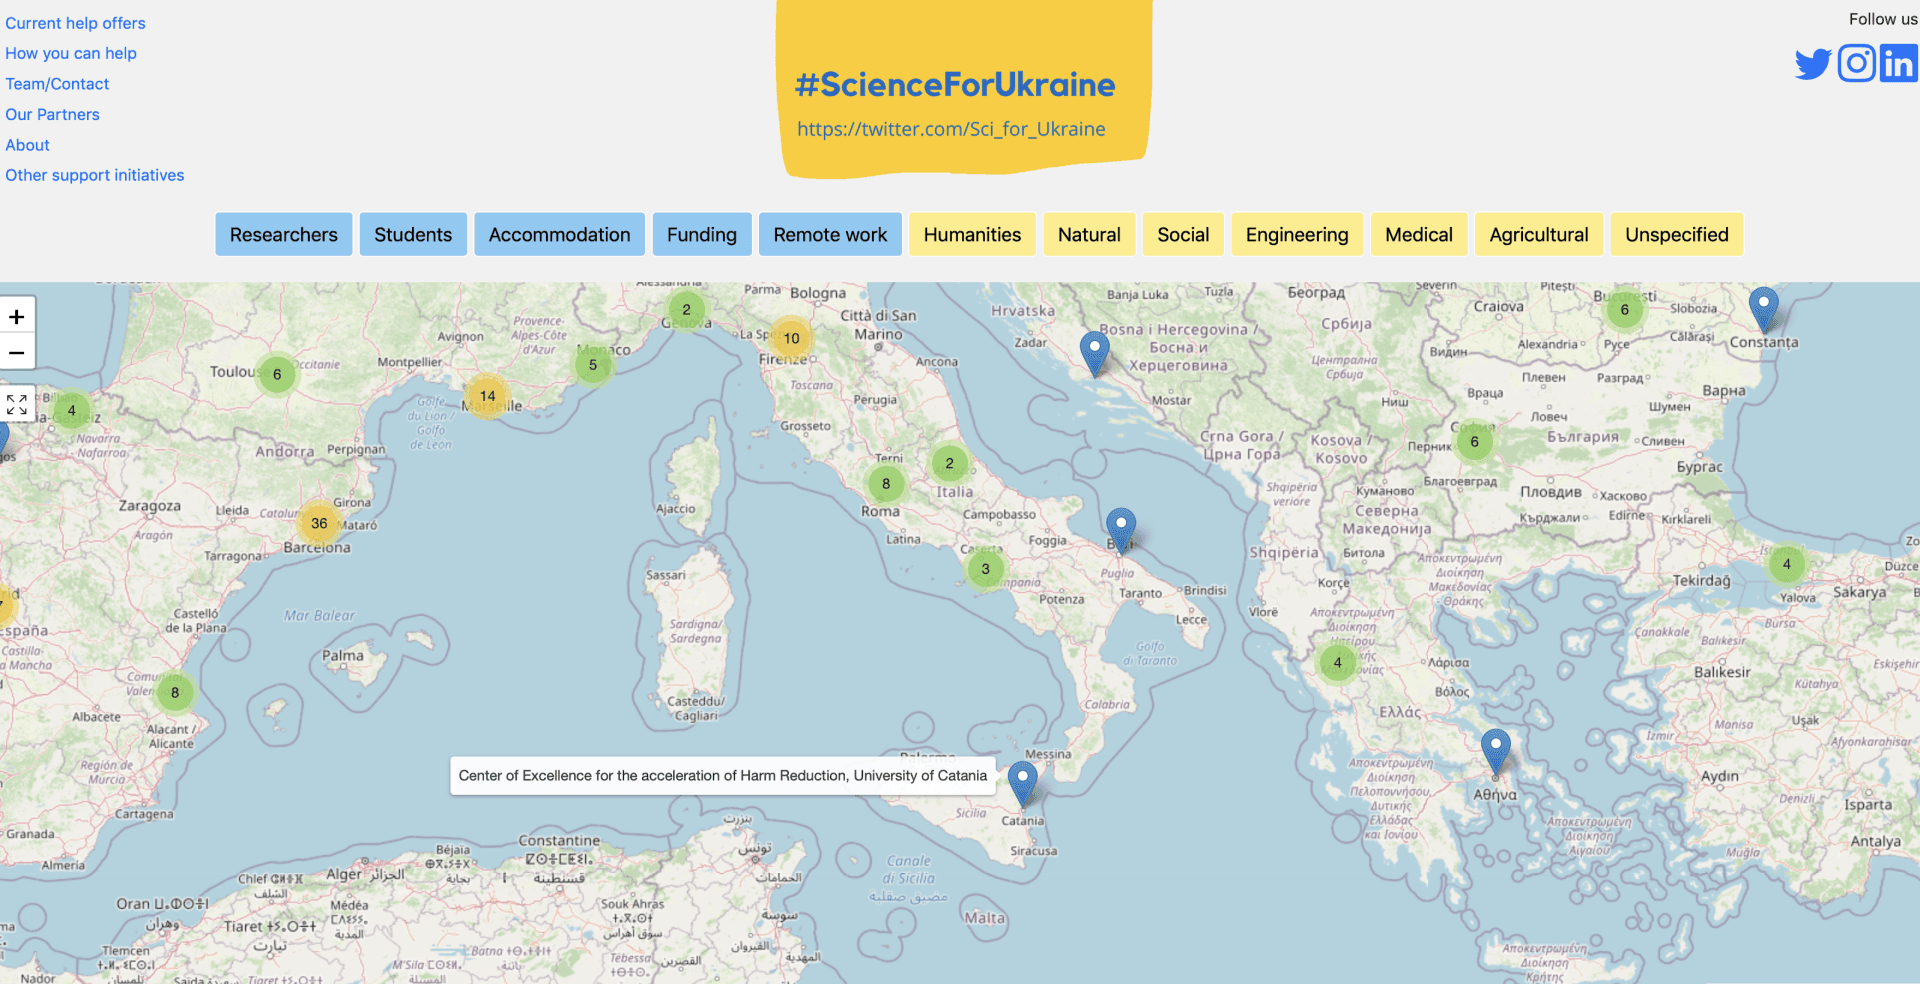Expand the Barcelona cluster of 36

[x=319, y=523]
